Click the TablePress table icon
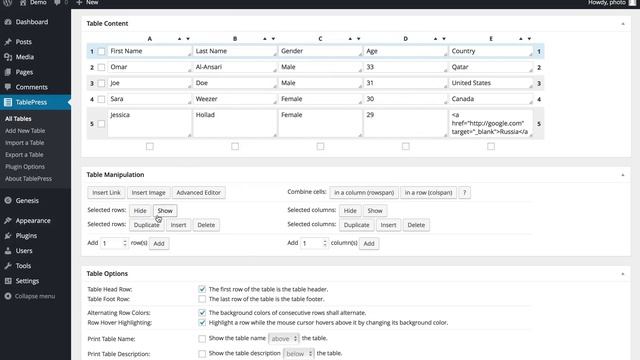 pos(8,102)
